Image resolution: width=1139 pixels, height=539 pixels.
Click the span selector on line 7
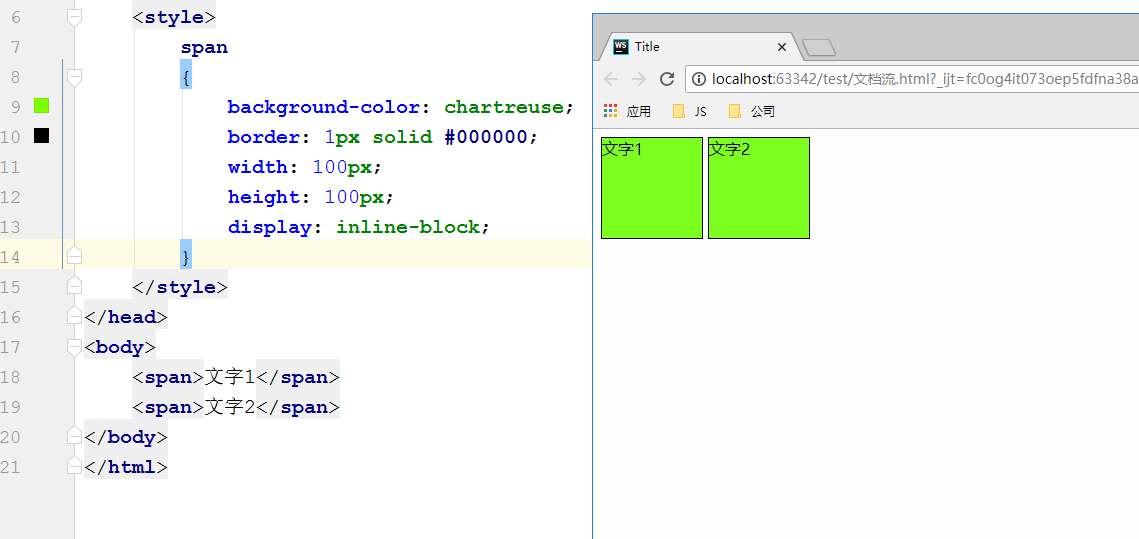(204, 48)
